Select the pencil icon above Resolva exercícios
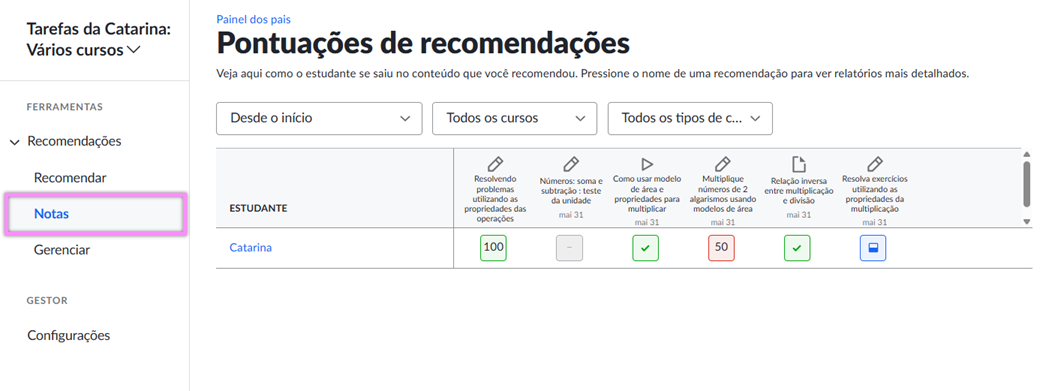Viewport: 1058px width, 391px height. point(874,163)
